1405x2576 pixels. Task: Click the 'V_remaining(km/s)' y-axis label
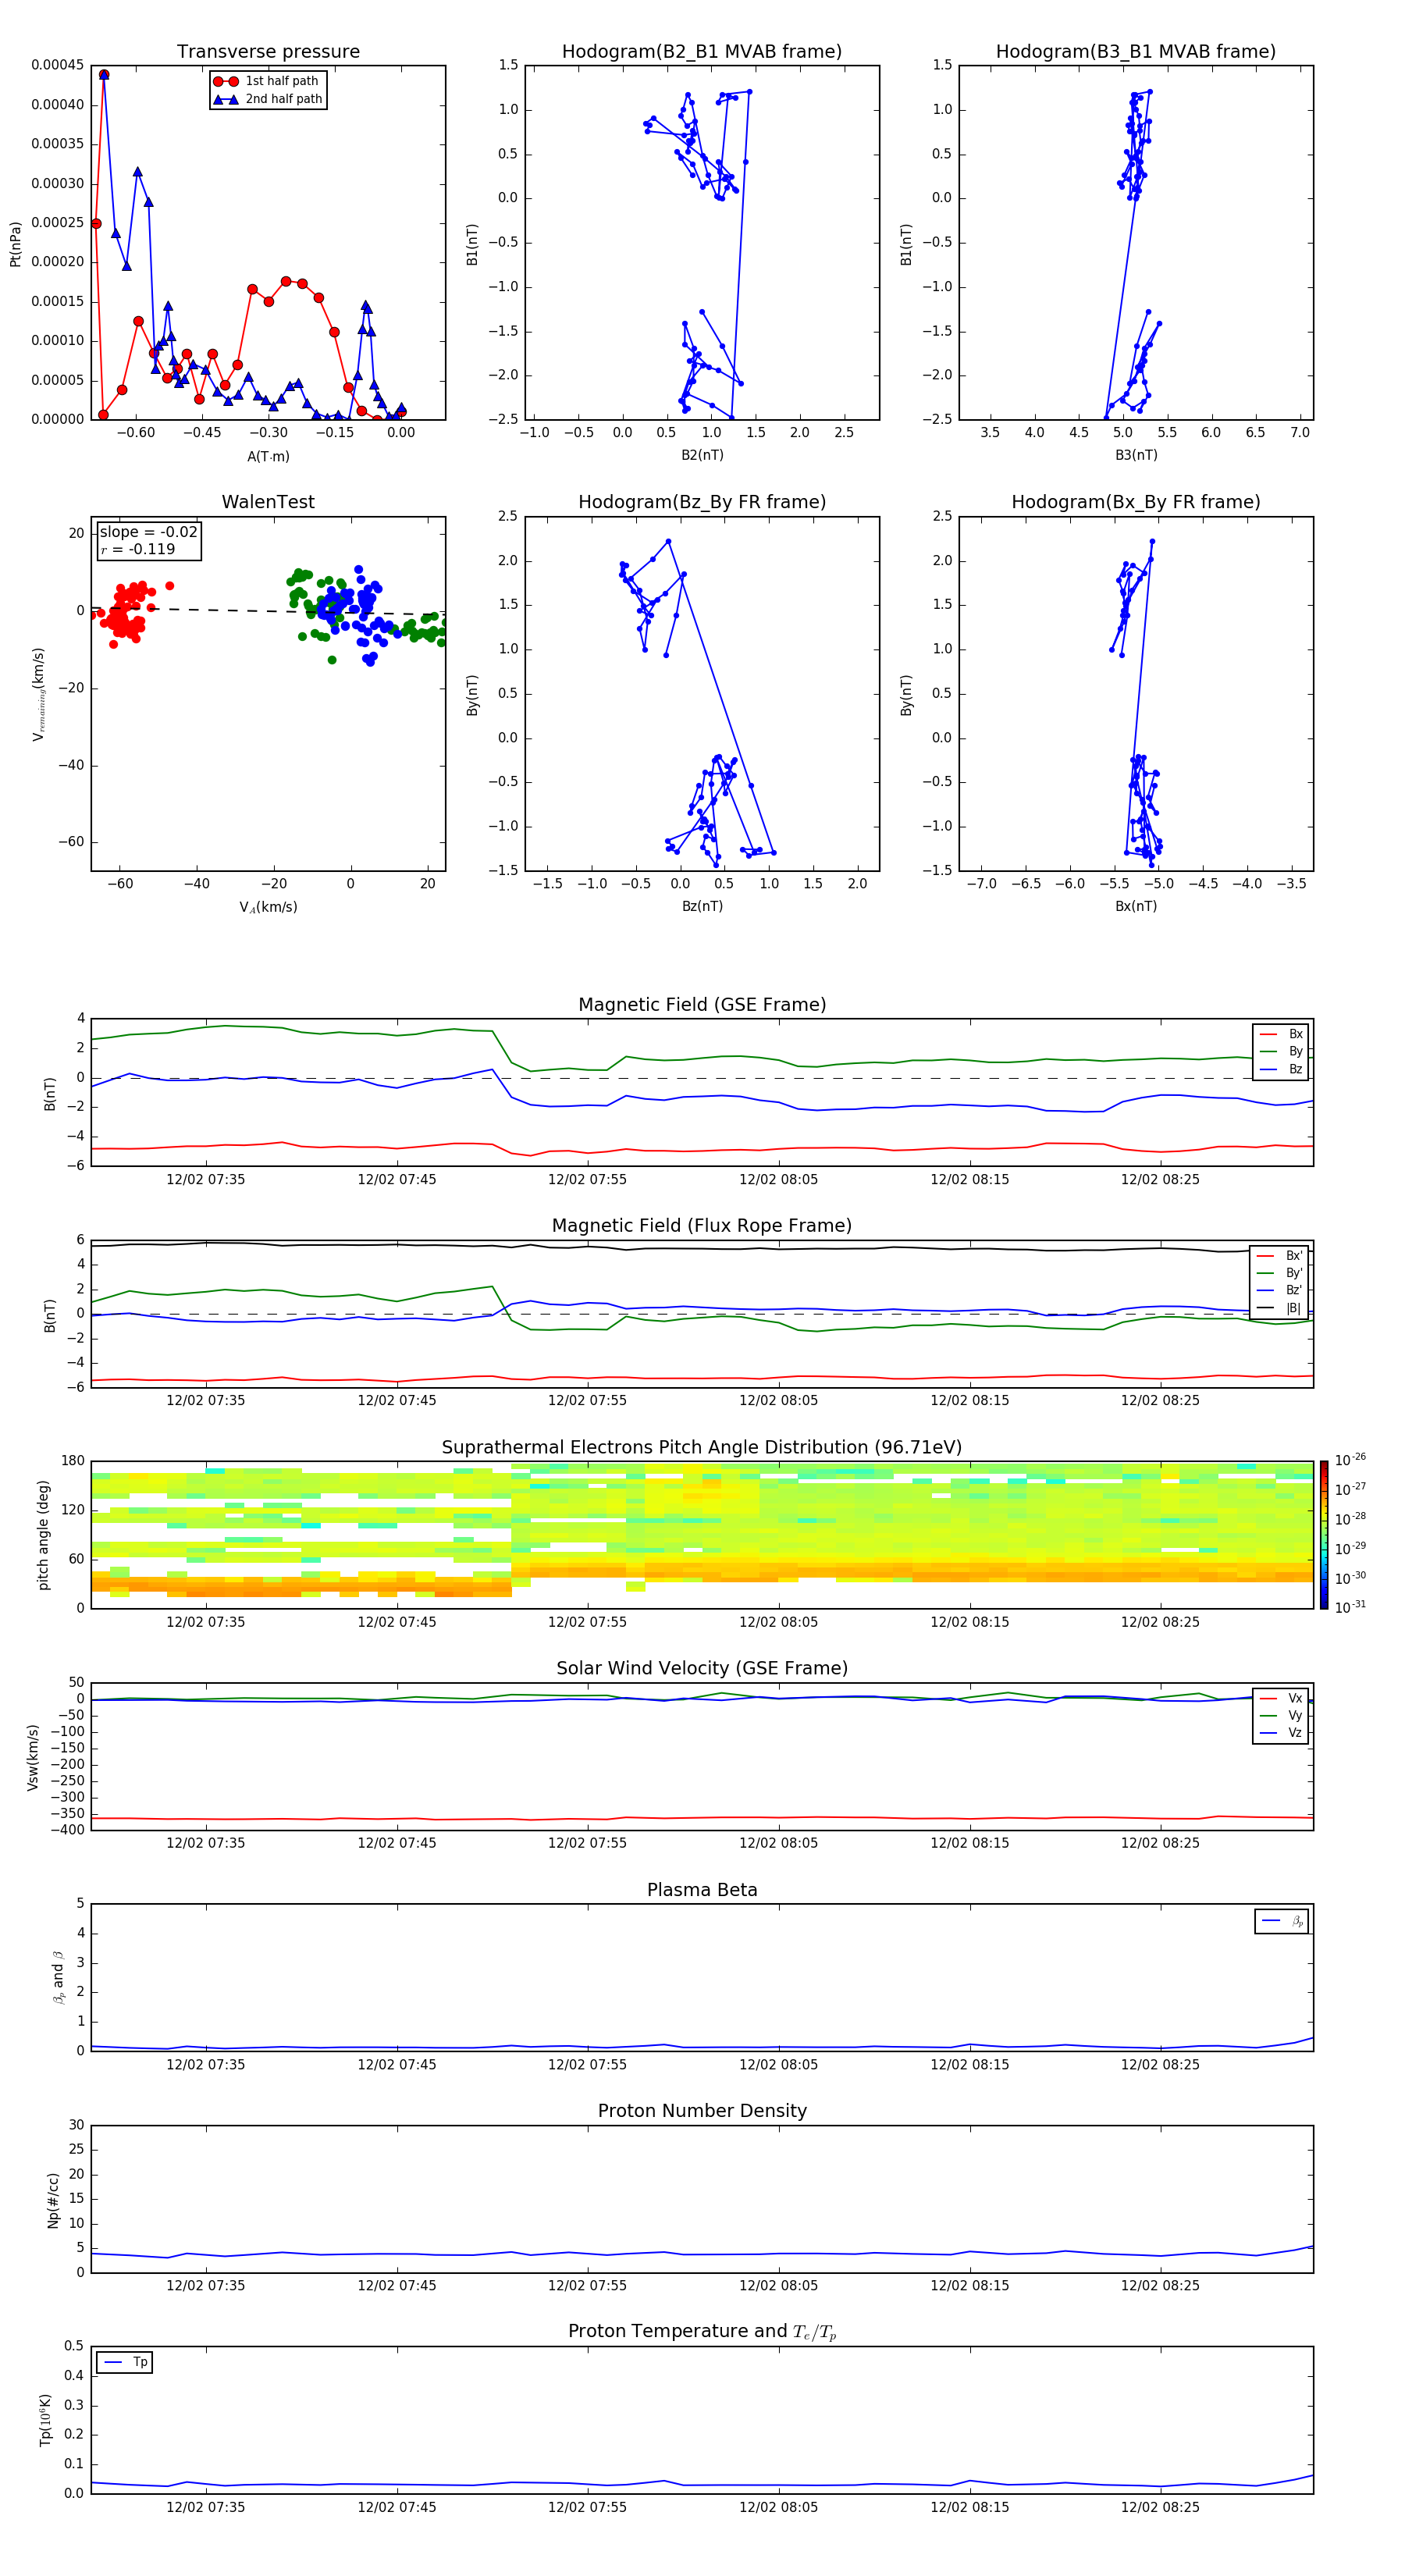39,694
